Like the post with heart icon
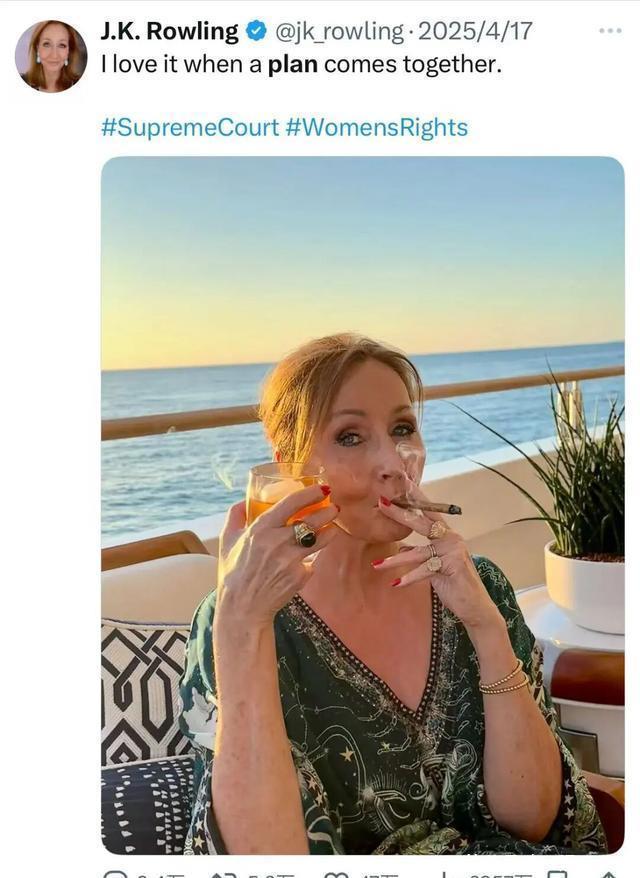Screen dimensions: 640x878 point(337,874)
